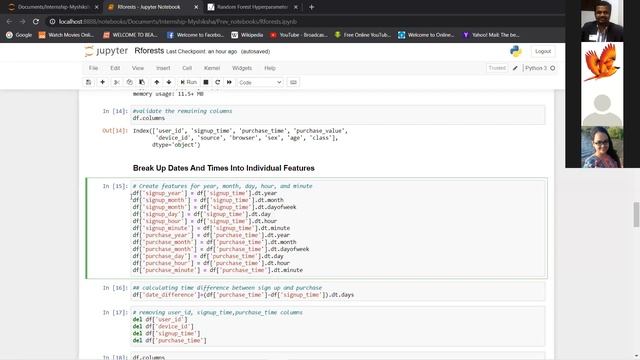
Task: Open the WELCOME TO BEA bookmark
Action: pyautogui.click(x=131, y=35)
